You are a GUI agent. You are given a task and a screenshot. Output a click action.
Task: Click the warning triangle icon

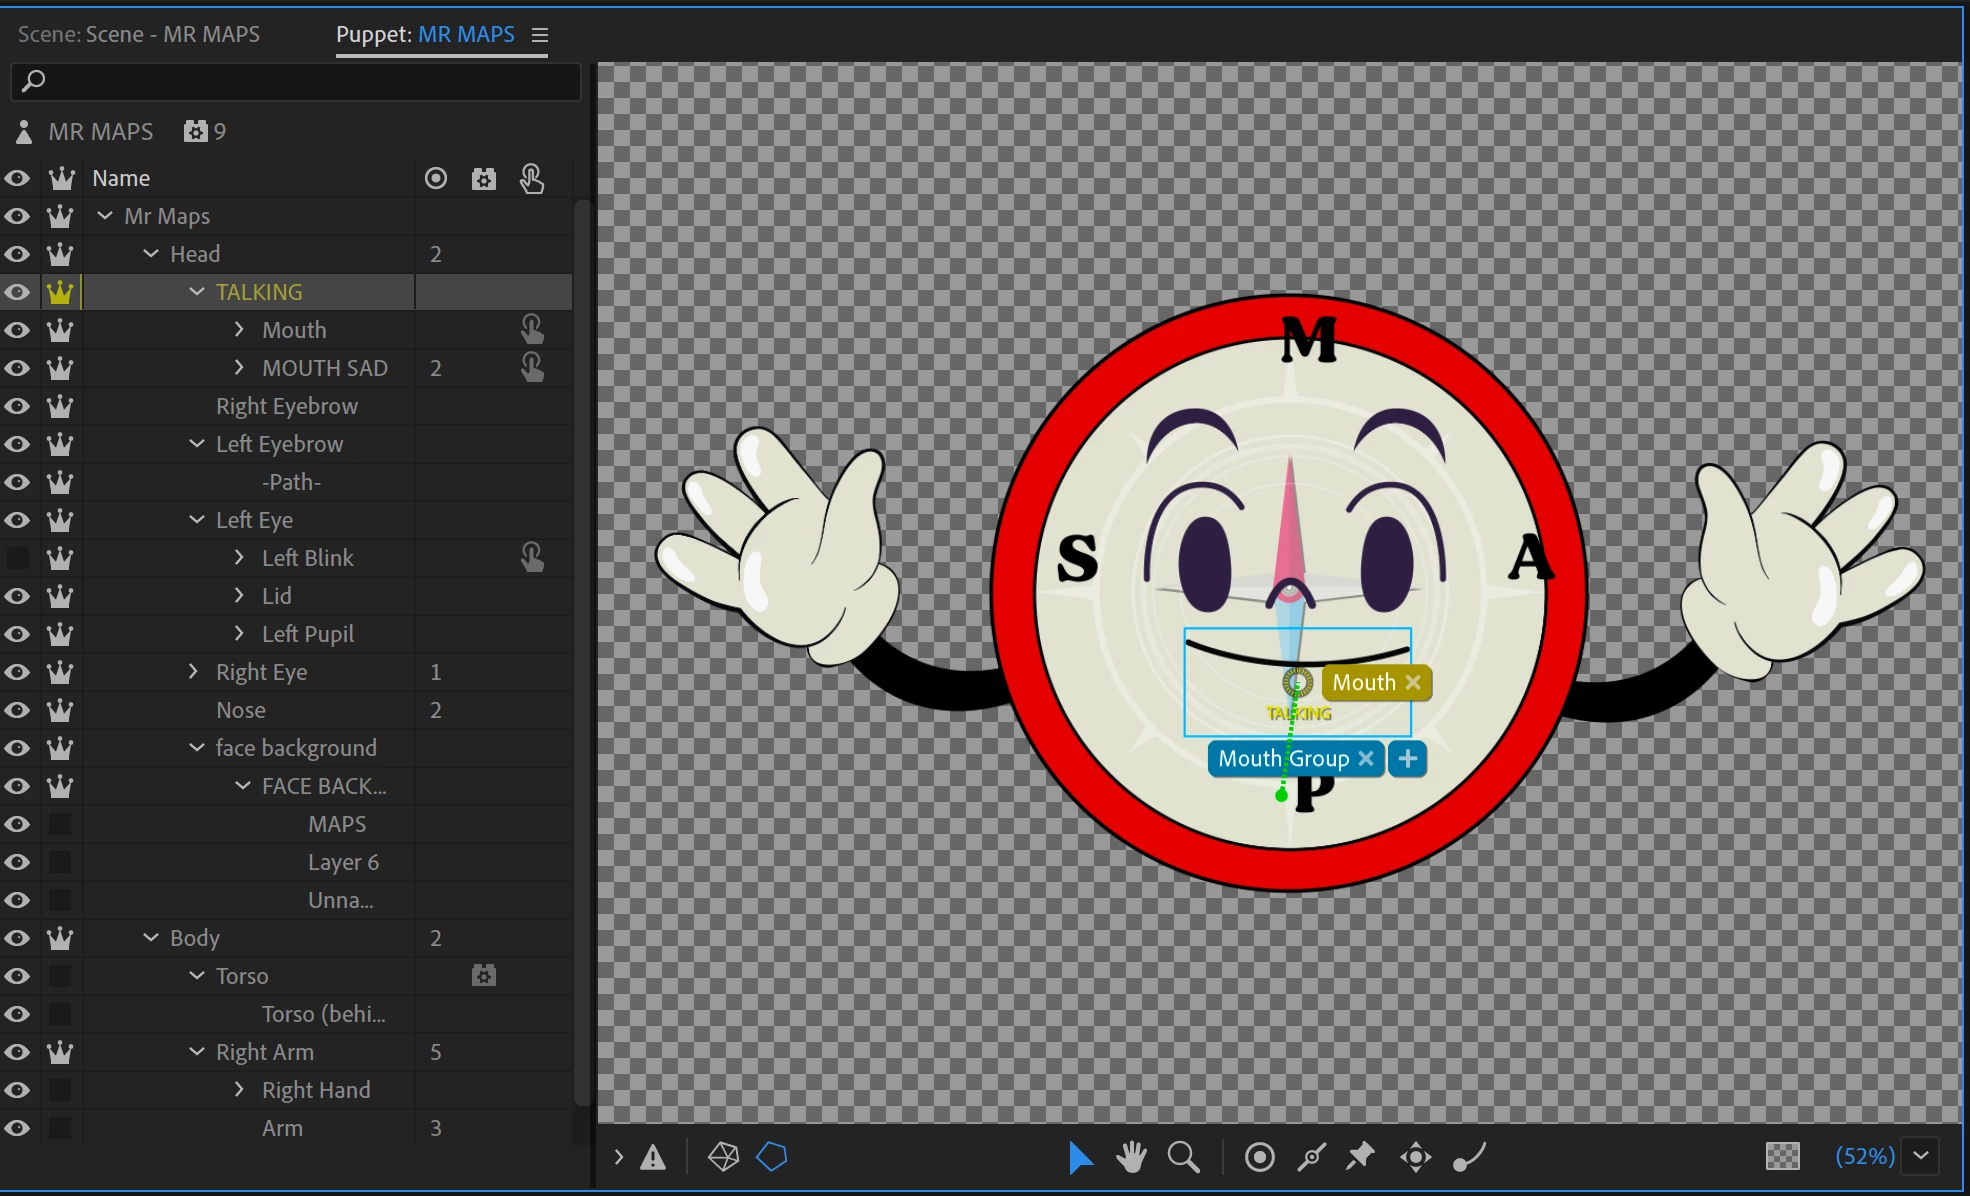coord(653,1157)
